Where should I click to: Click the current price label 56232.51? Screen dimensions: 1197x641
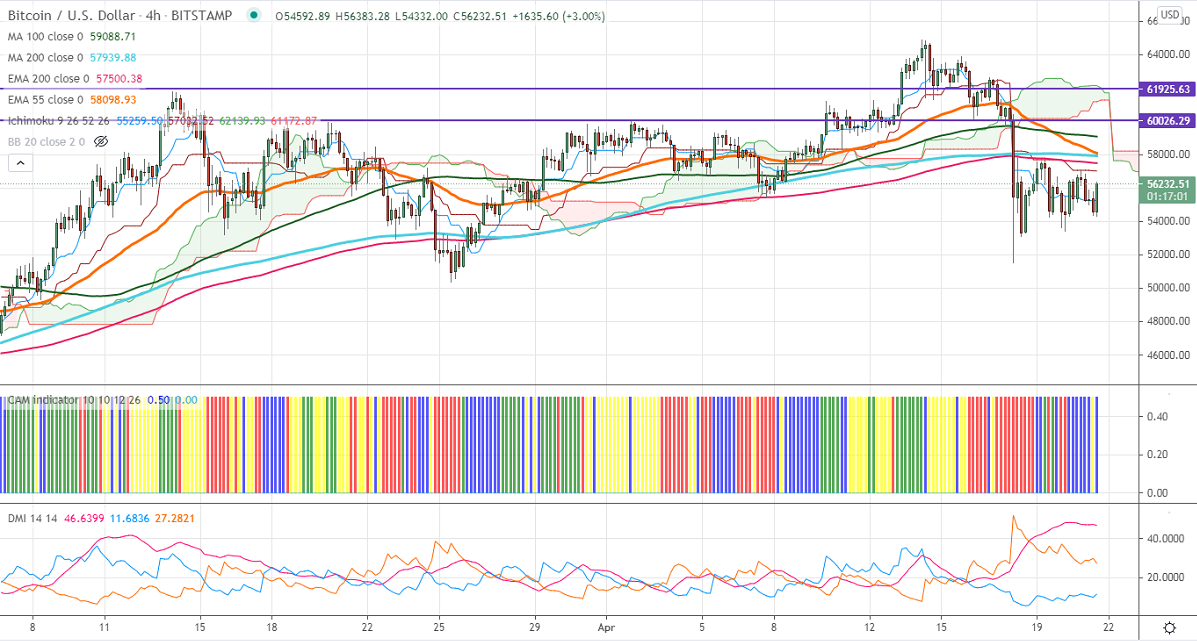point(1166,183)
